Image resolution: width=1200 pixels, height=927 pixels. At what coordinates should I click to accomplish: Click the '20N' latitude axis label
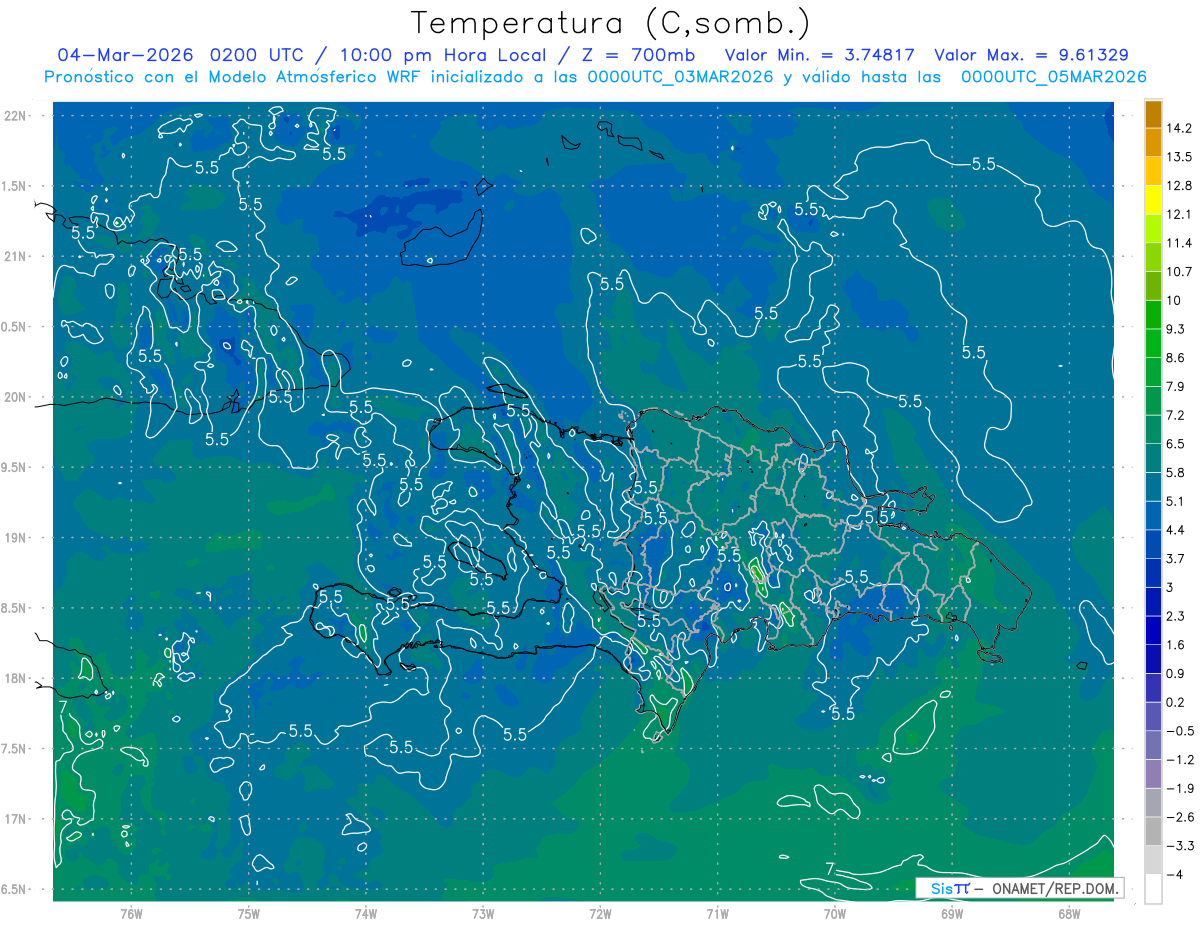tap(17, 397)
